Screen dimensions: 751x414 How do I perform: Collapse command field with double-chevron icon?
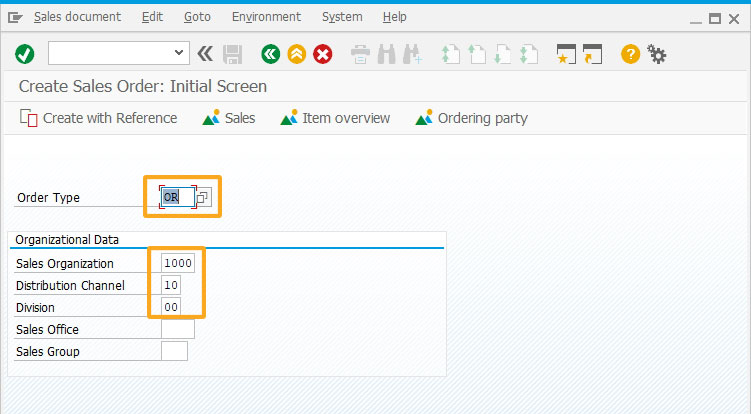click(205, 53)
